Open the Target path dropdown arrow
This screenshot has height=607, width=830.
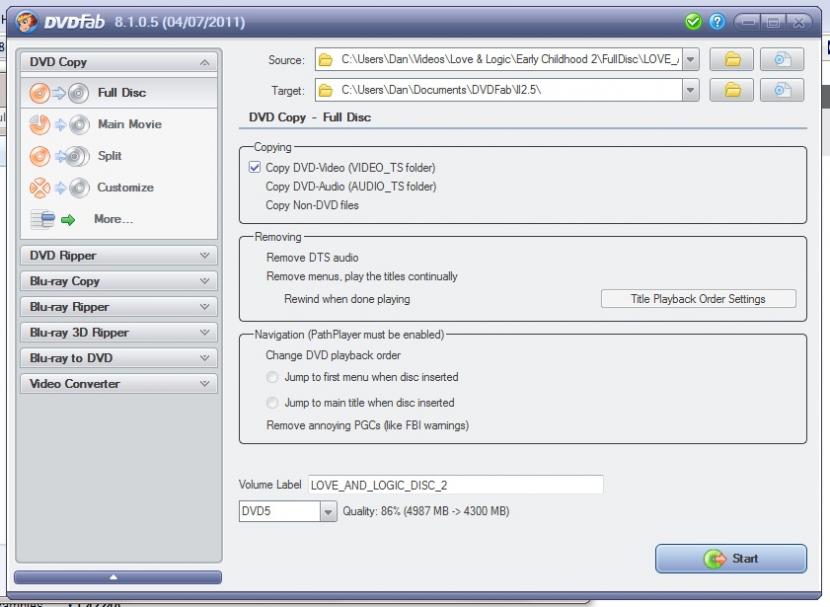point(690,90)
